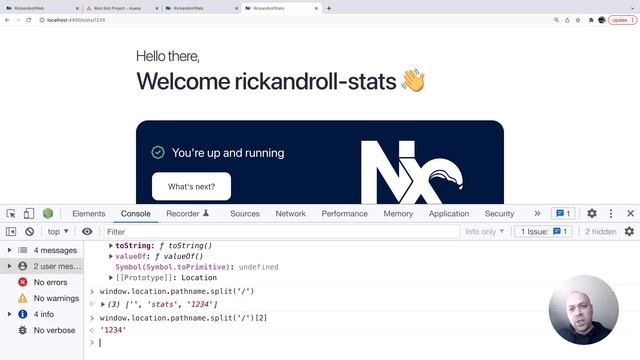Close the RickandrollStats tab
Image resolution: width=640 pixels, height=360 pixels.
pyautogui.click(x=316, y=8)
